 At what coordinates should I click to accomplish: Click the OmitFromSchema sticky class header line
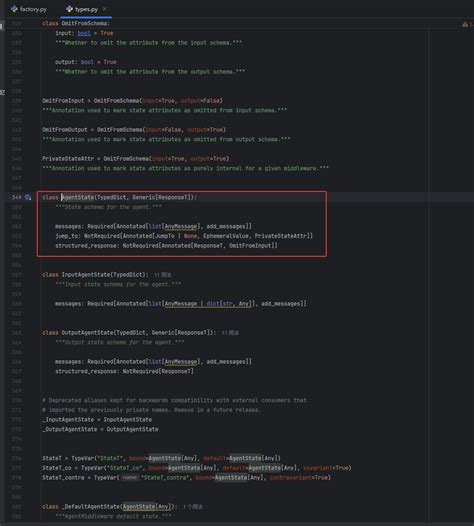tap(76, 23)
